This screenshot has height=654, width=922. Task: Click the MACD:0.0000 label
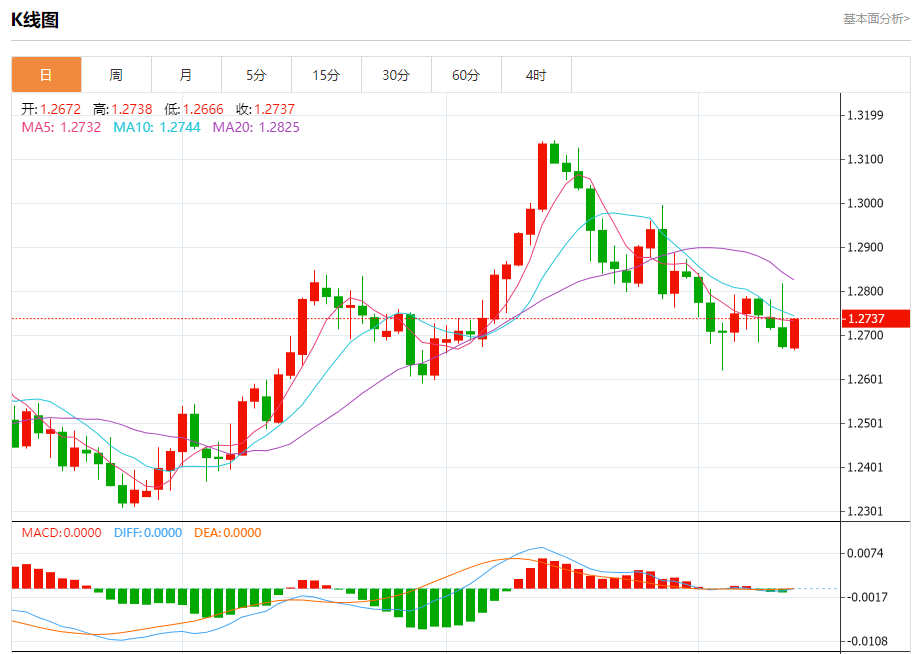[62, 533]
